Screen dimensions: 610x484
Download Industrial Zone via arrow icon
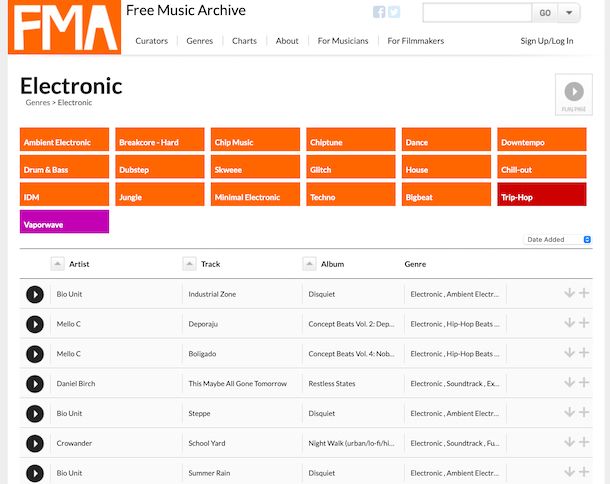pyautogui.click(x=569, y=293)
